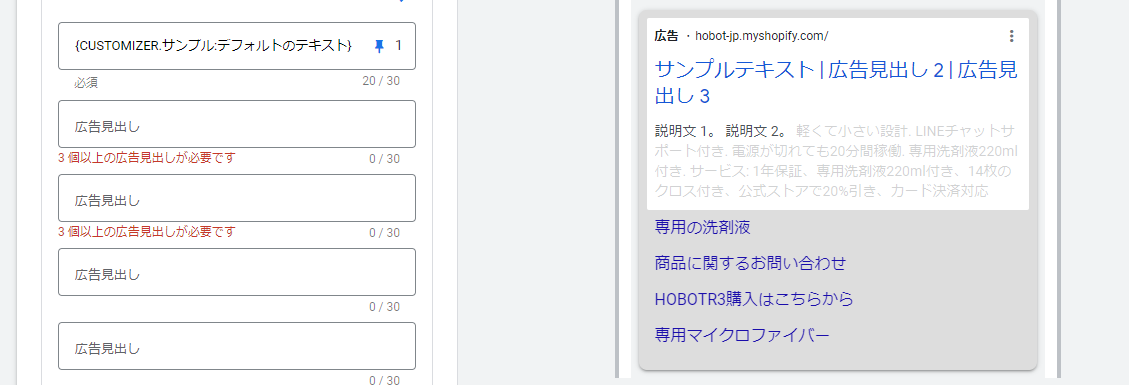
Task: Click the pin position number 1
Action: [x=399, y=46]
